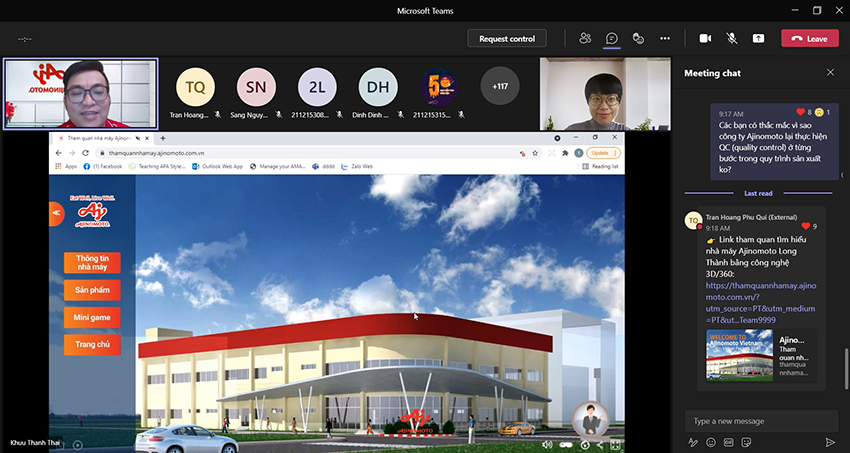This screenshot has height=453, width=850.
Task: Open the Teaching APA Style bookmark
Action: (x=157, y=166)
